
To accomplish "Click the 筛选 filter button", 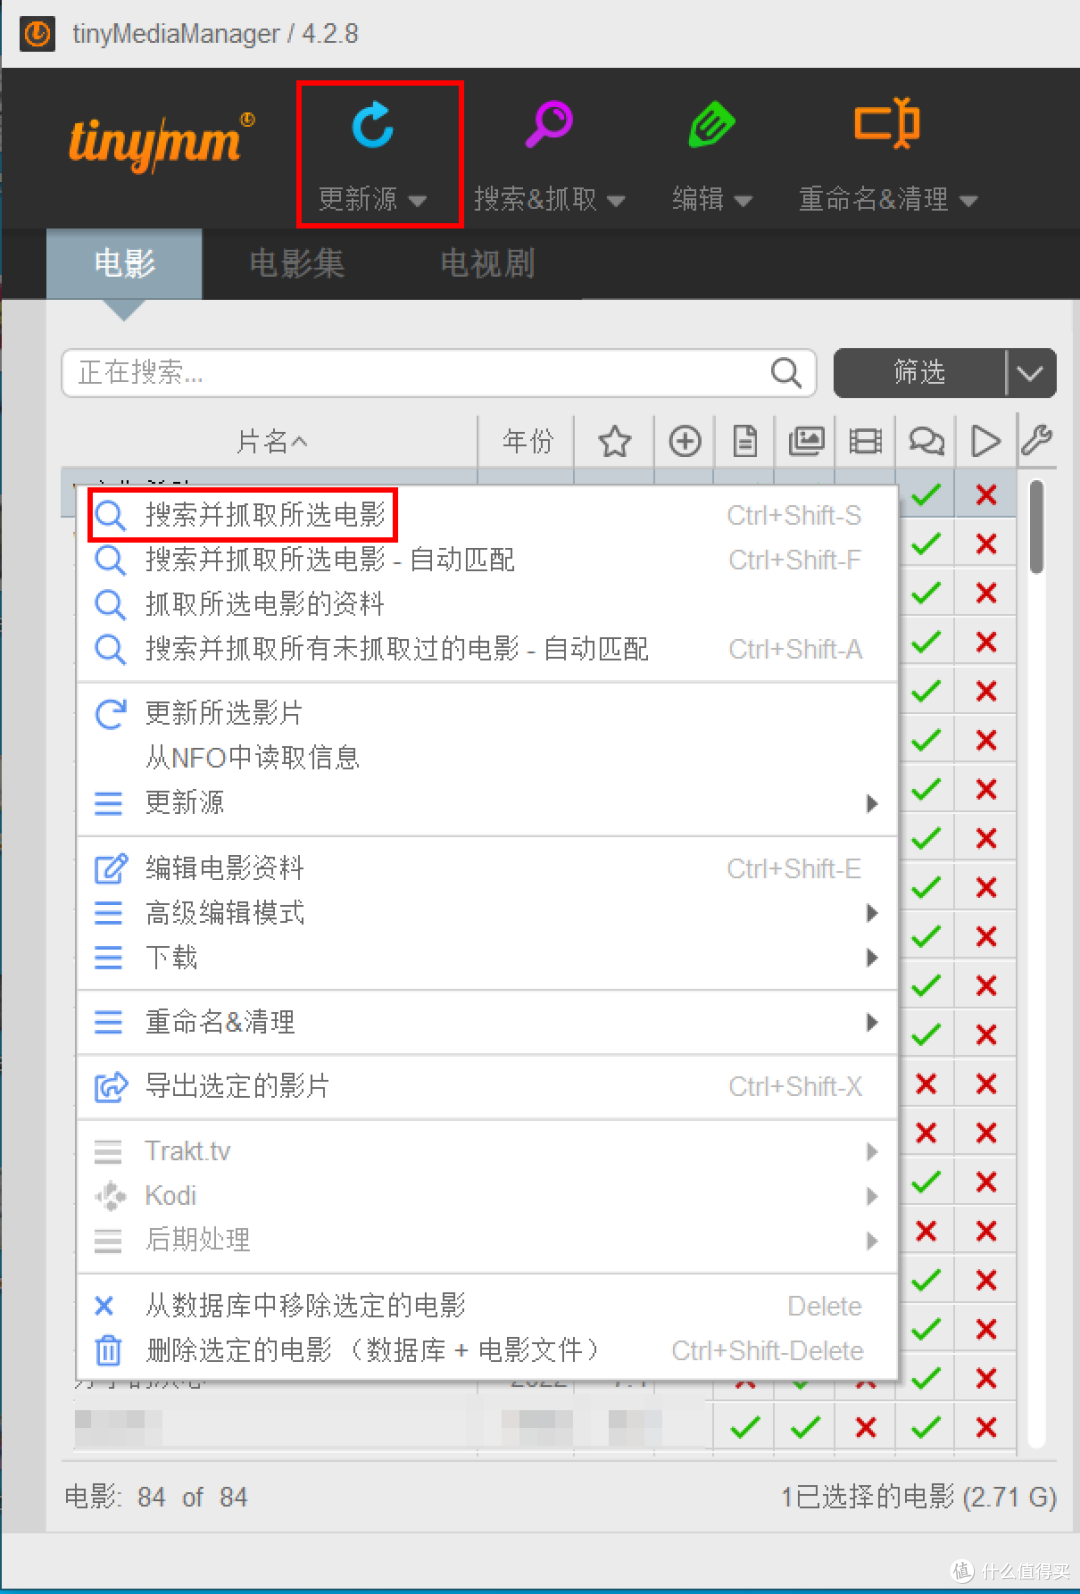I will [920, 373].
